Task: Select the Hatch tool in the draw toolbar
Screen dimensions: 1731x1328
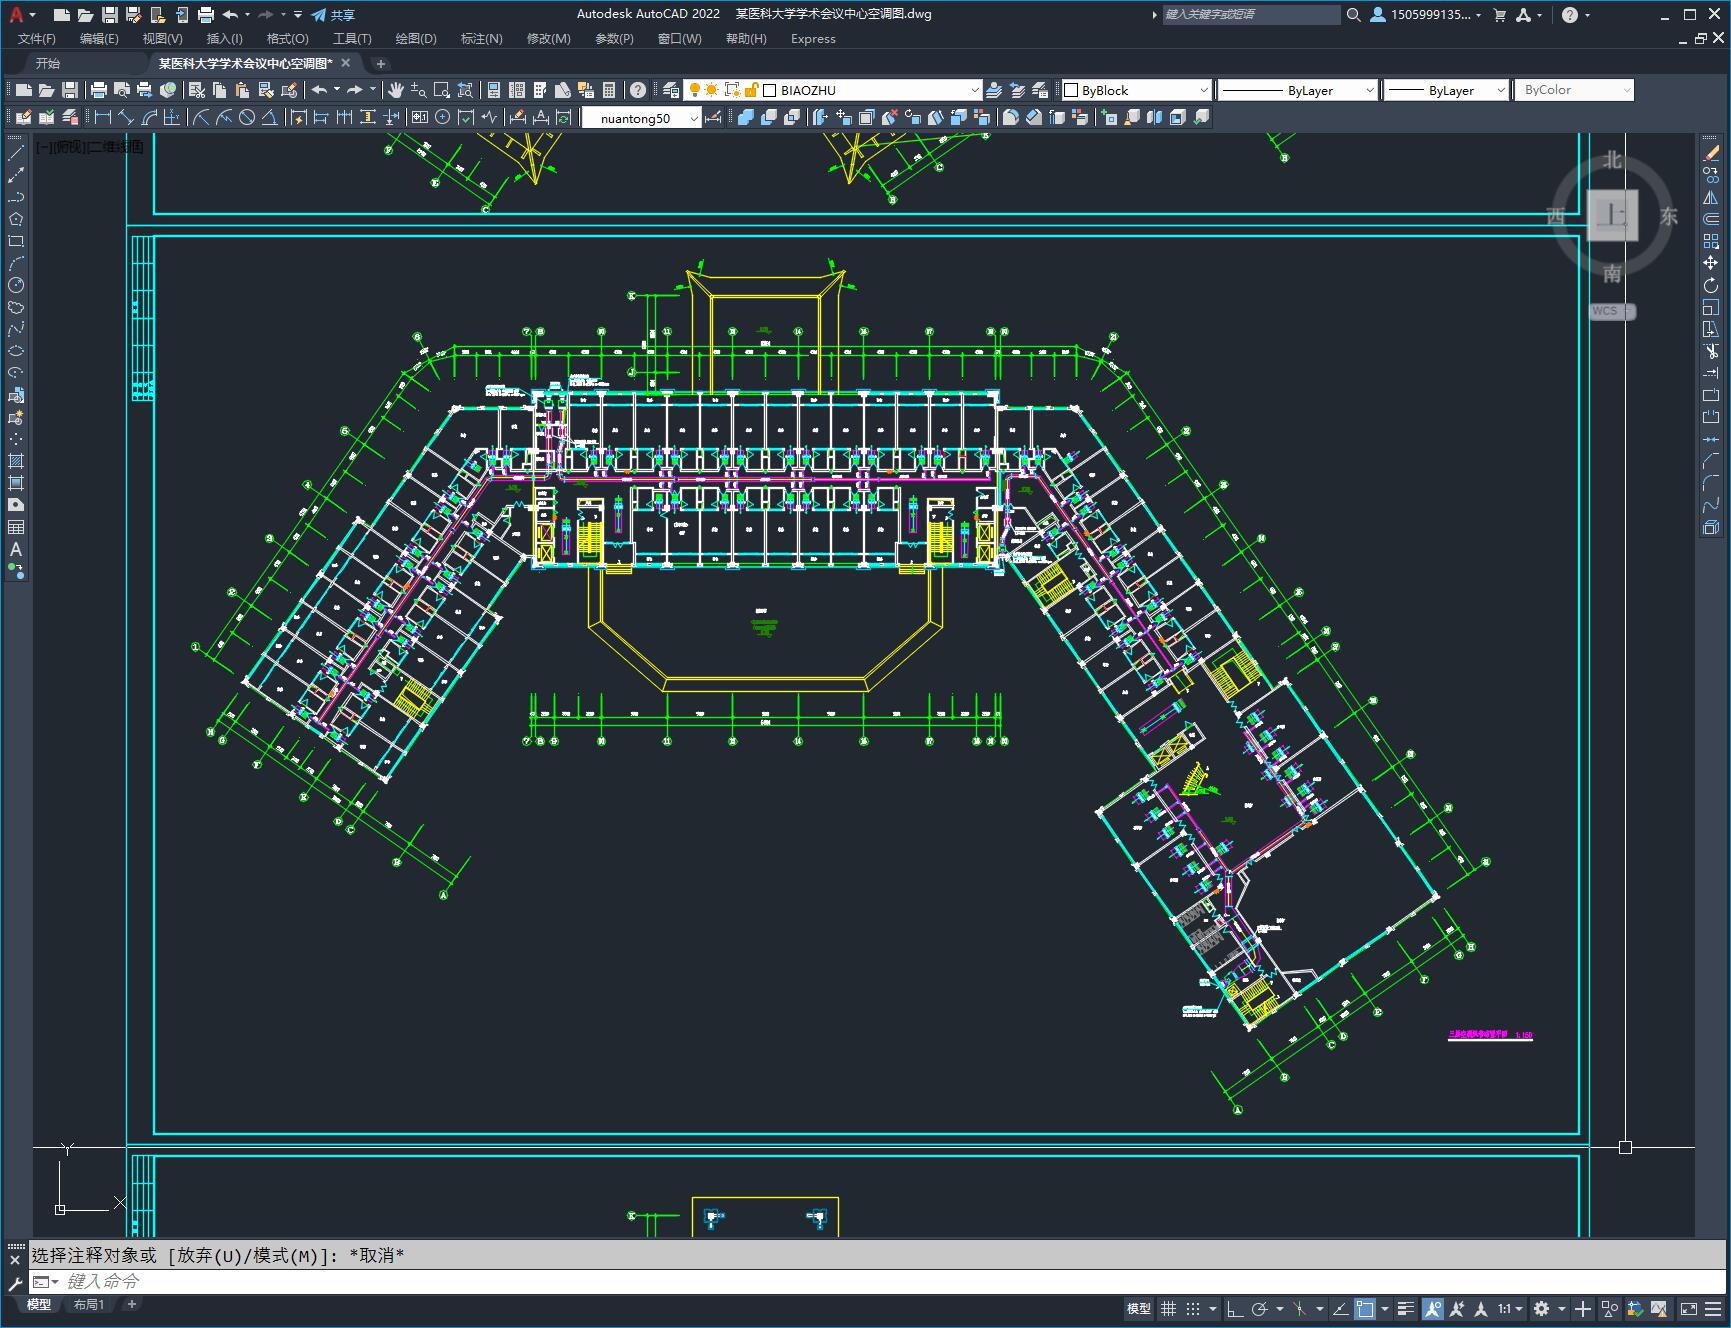Action: [x=16, y=461]
